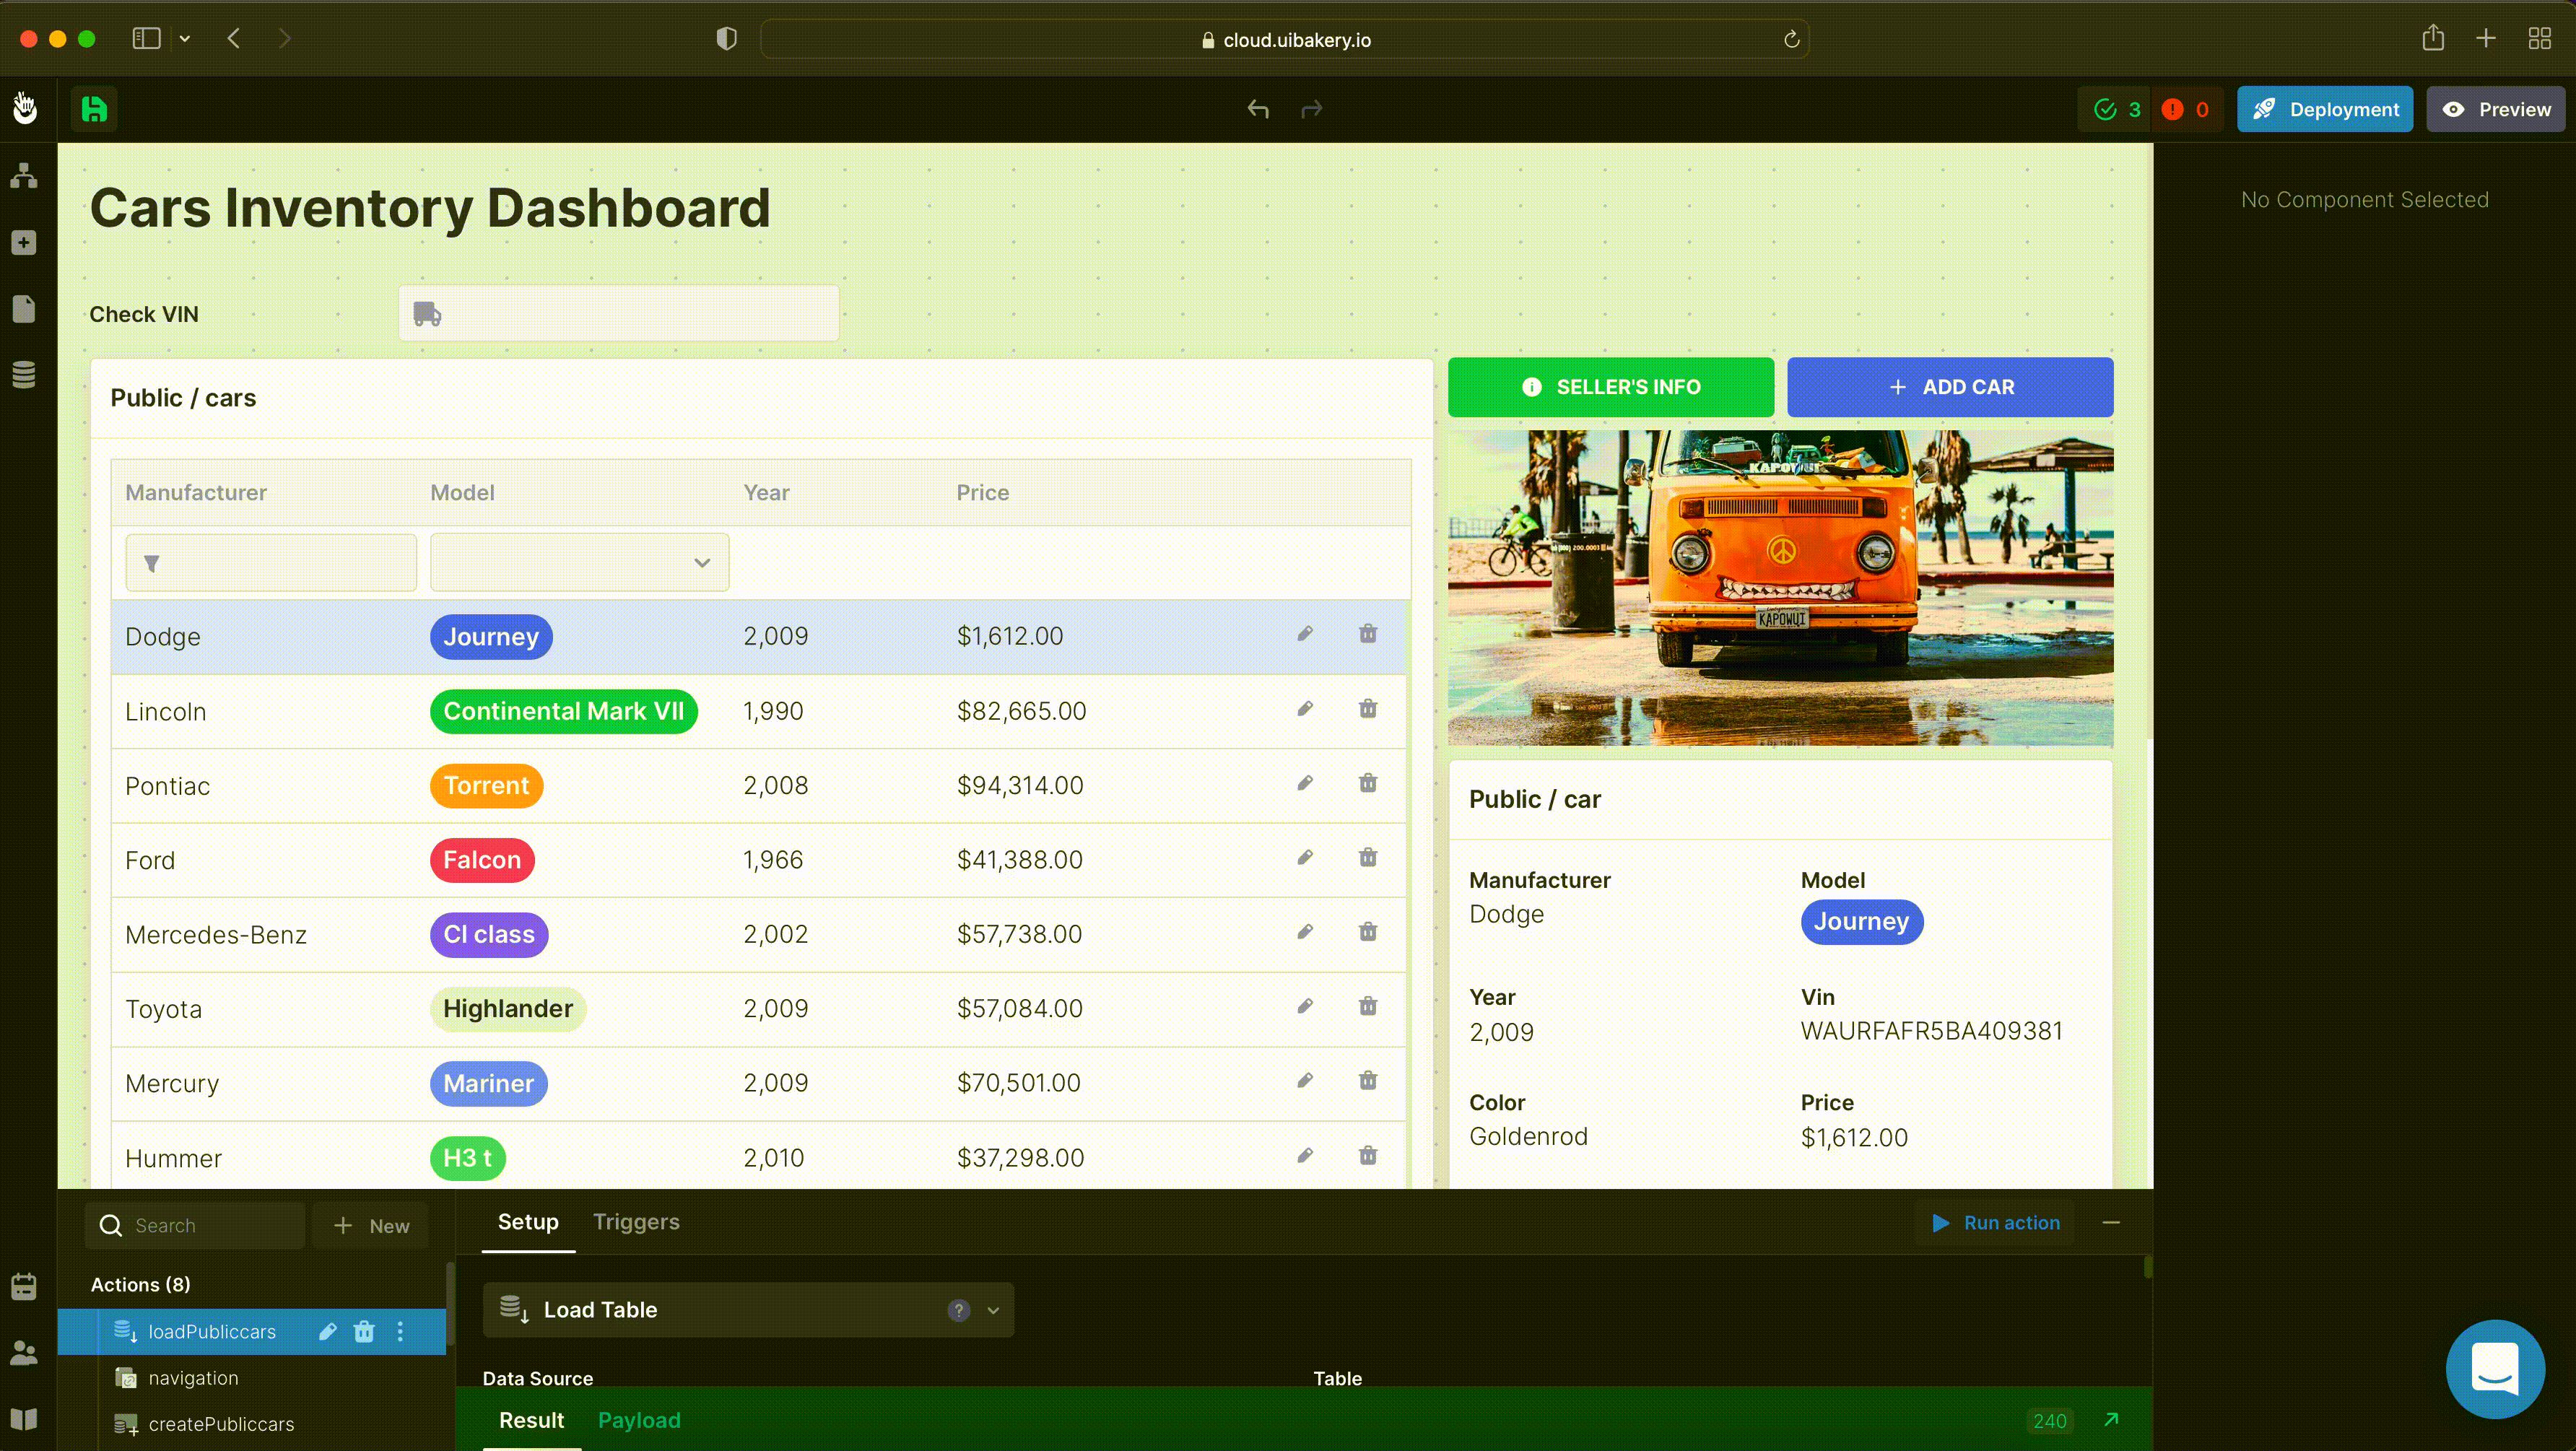This screenshot has width=2576, height=1451.
Task: Toggle the browser sidebar icon
Action: [x=146, y=38]
